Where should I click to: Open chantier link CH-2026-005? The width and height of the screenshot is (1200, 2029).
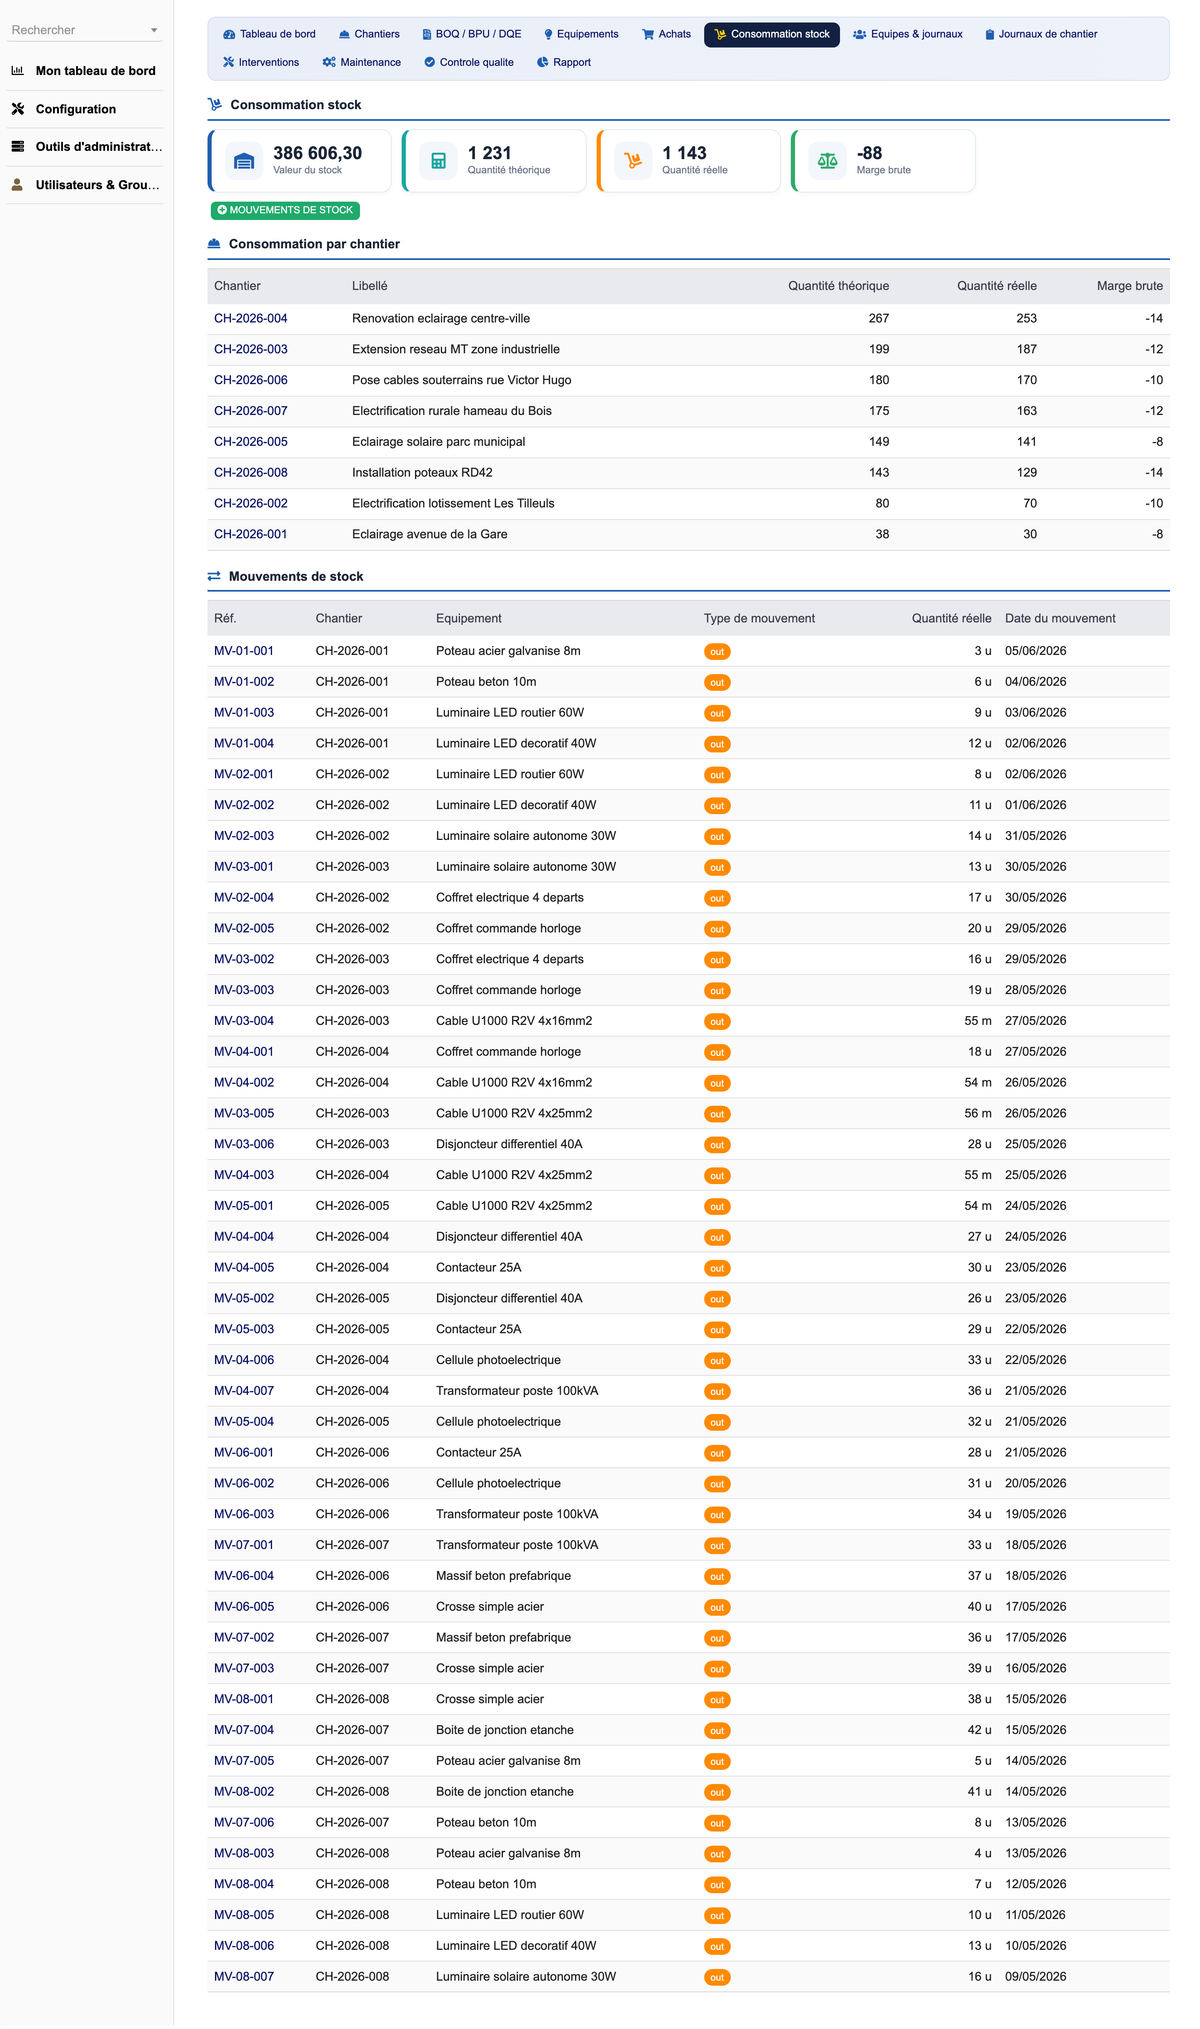[251, 442]
